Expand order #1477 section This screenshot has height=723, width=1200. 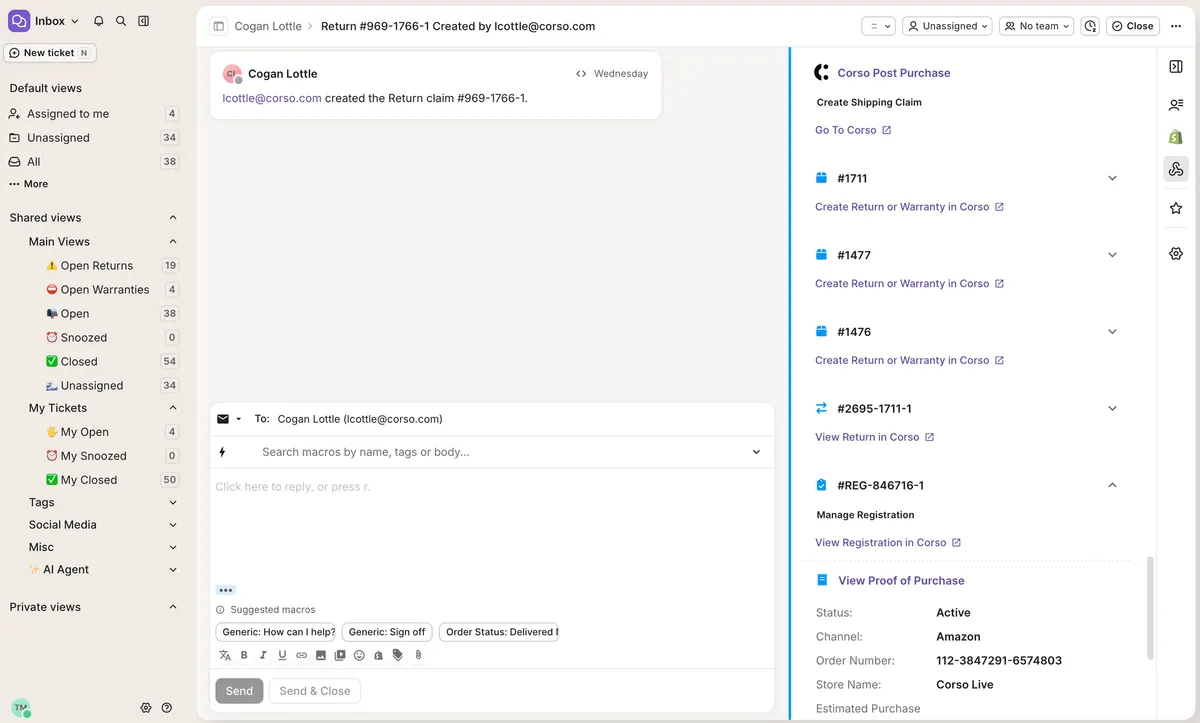point(1112,255)
